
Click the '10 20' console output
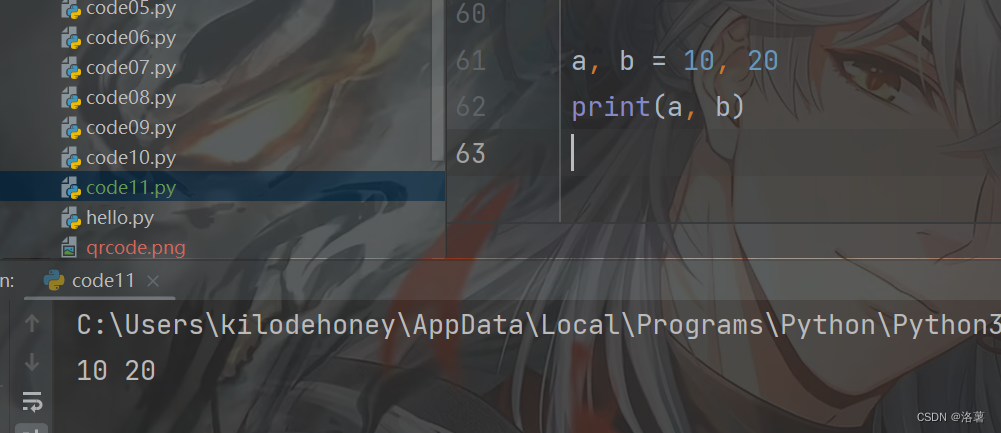click(116, 371)
